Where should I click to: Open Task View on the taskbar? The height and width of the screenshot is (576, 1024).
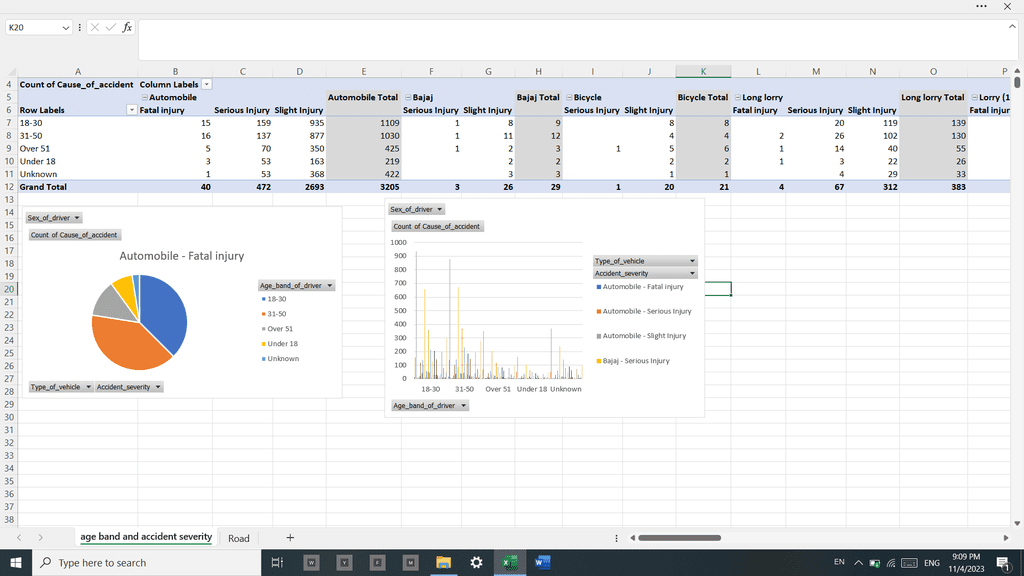(x=277, y=562)
